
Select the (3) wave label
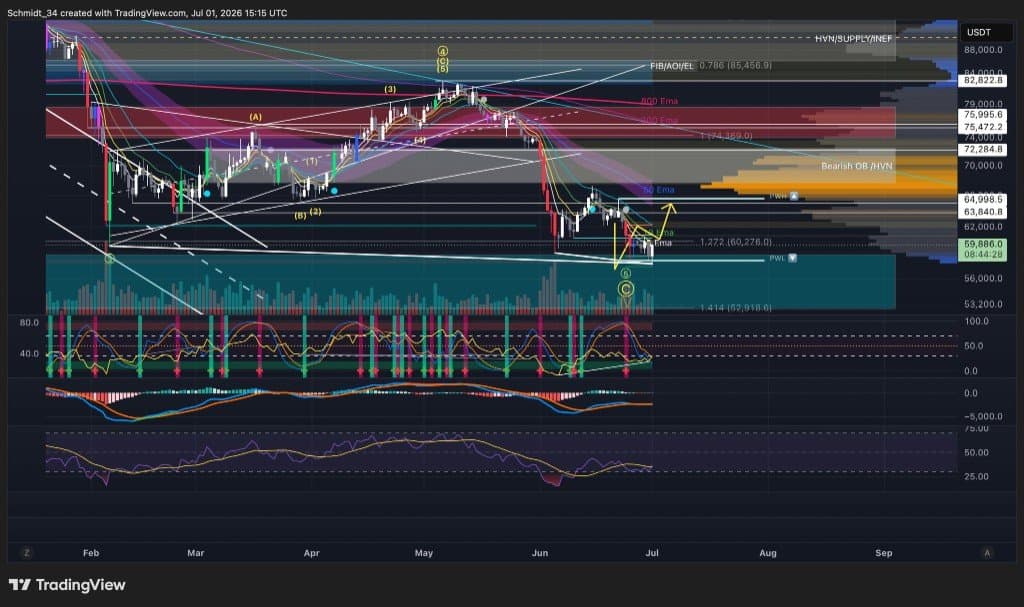[x=390, y=89]
